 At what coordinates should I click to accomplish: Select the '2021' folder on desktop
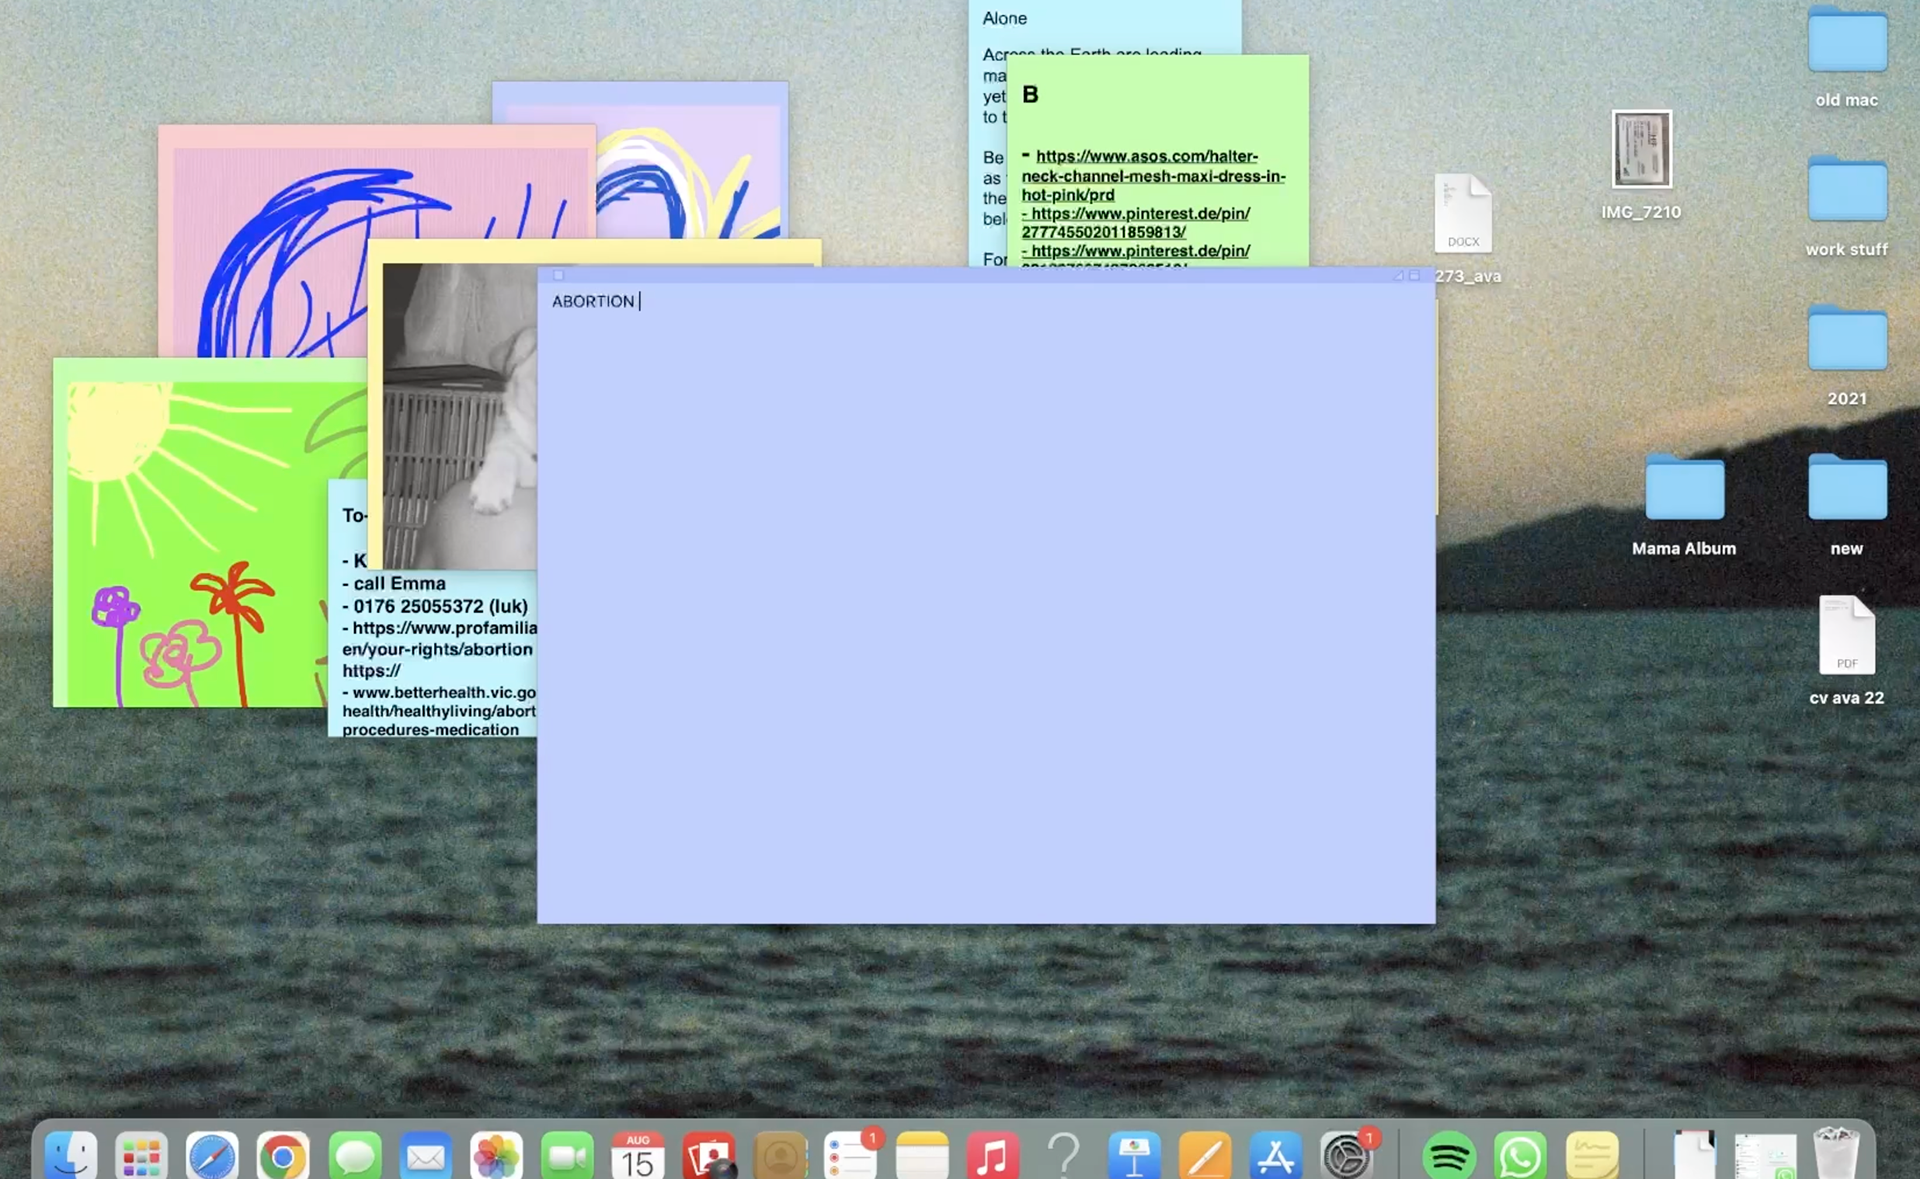coord(1846,355)
